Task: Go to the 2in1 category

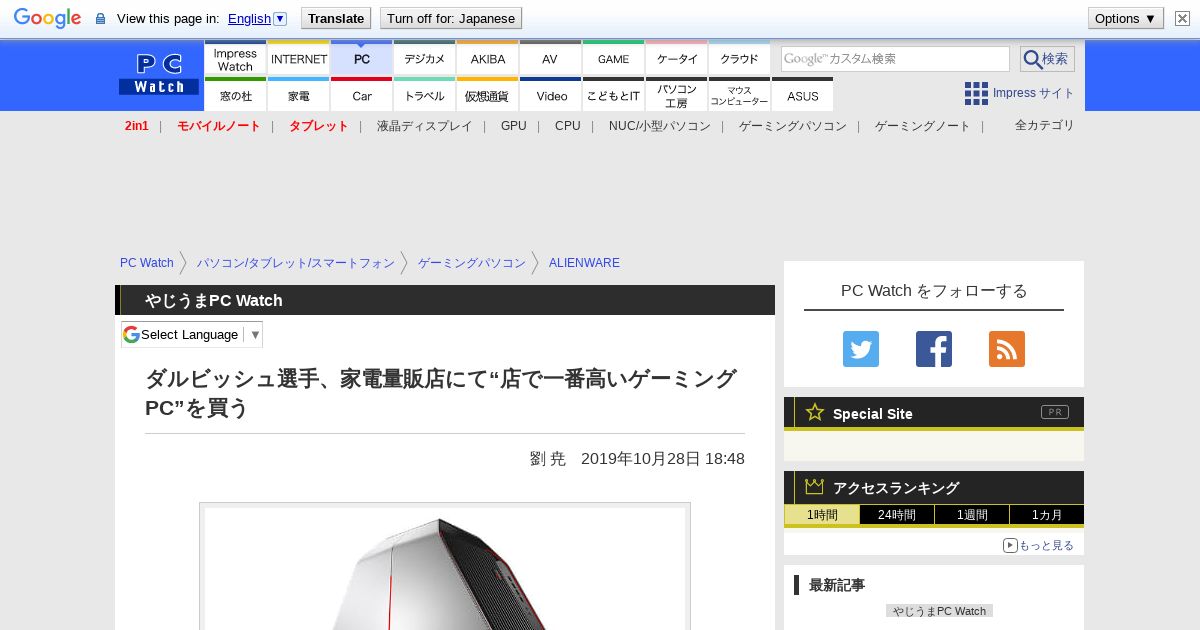Action: coord(137,126)
